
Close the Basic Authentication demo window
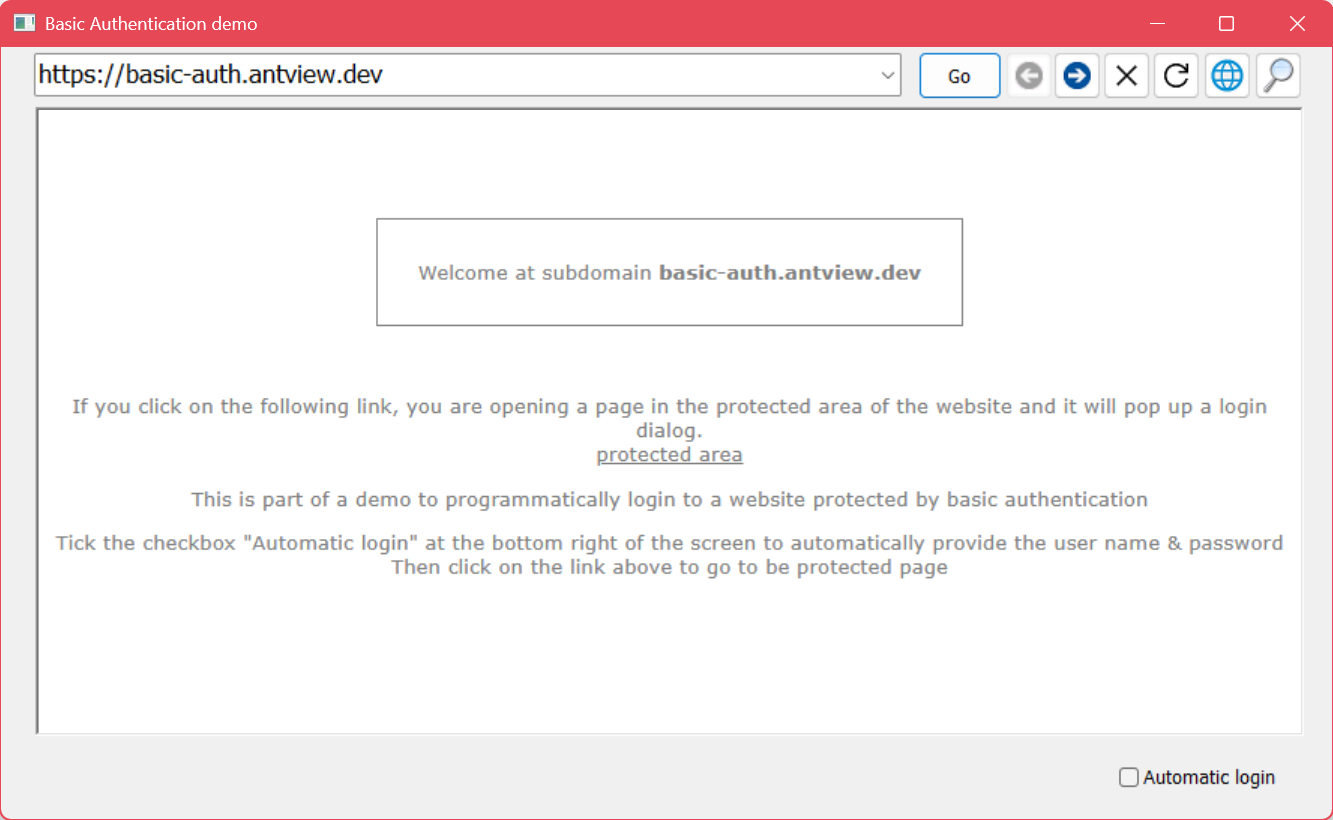pos(1296,23)
